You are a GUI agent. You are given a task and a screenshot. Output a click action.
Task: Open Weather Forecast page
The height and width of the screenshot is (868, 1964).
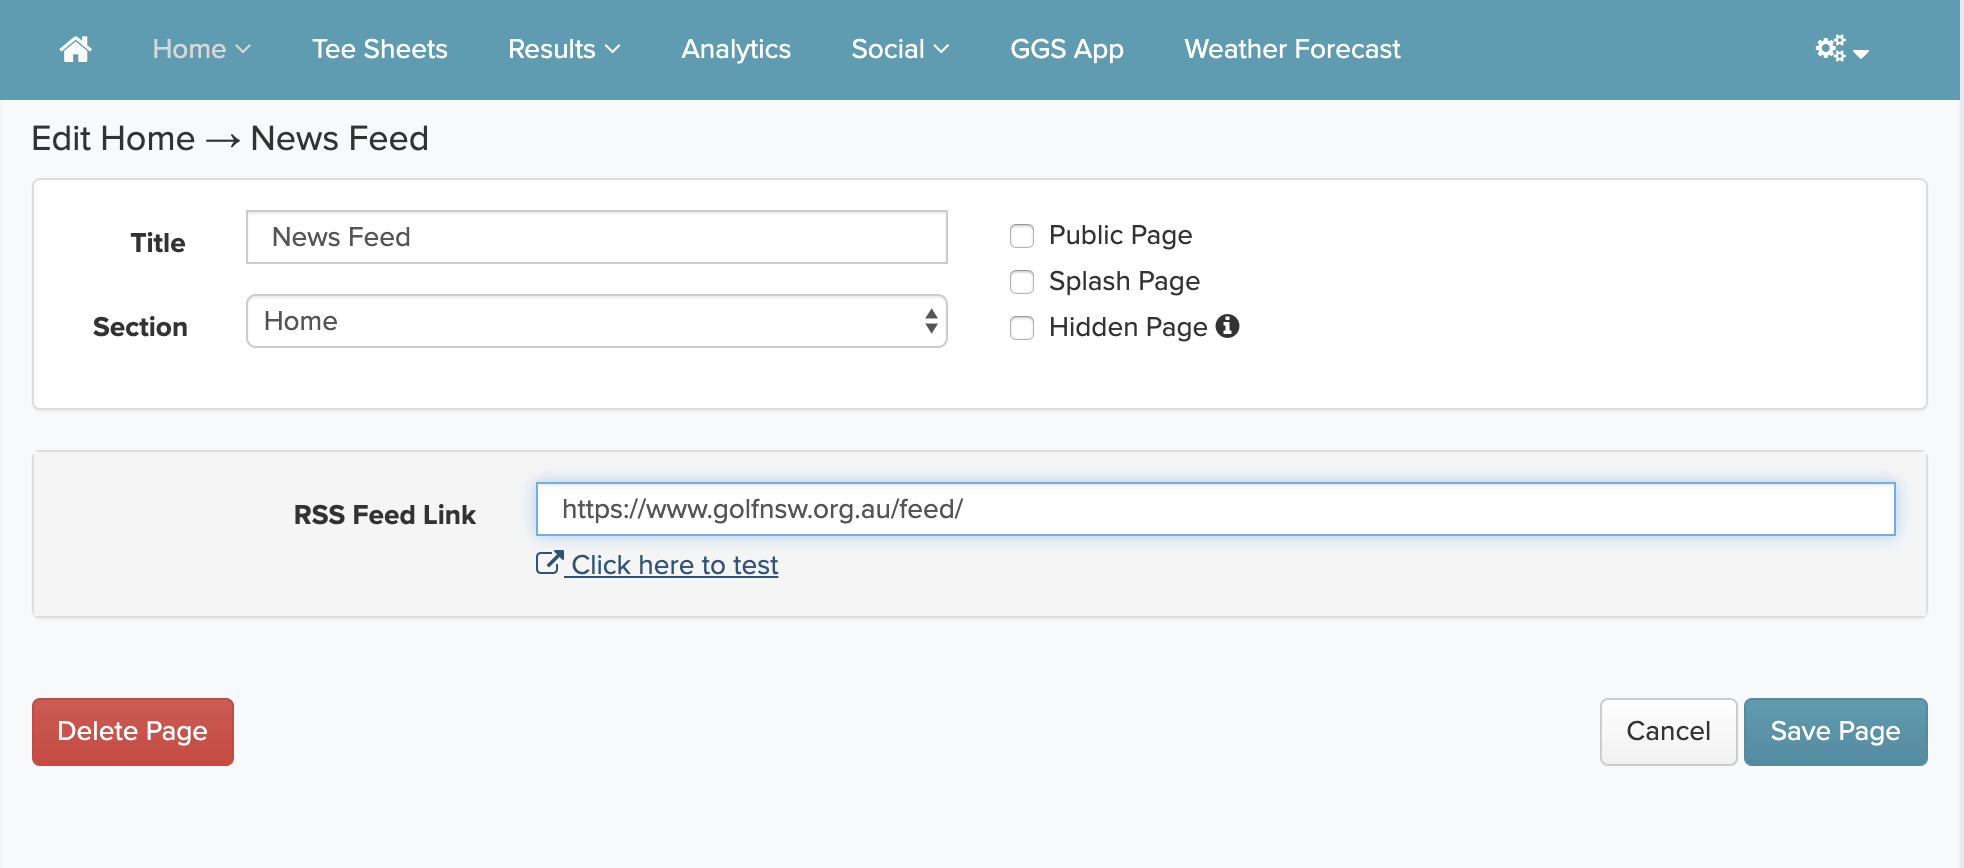1292,49
